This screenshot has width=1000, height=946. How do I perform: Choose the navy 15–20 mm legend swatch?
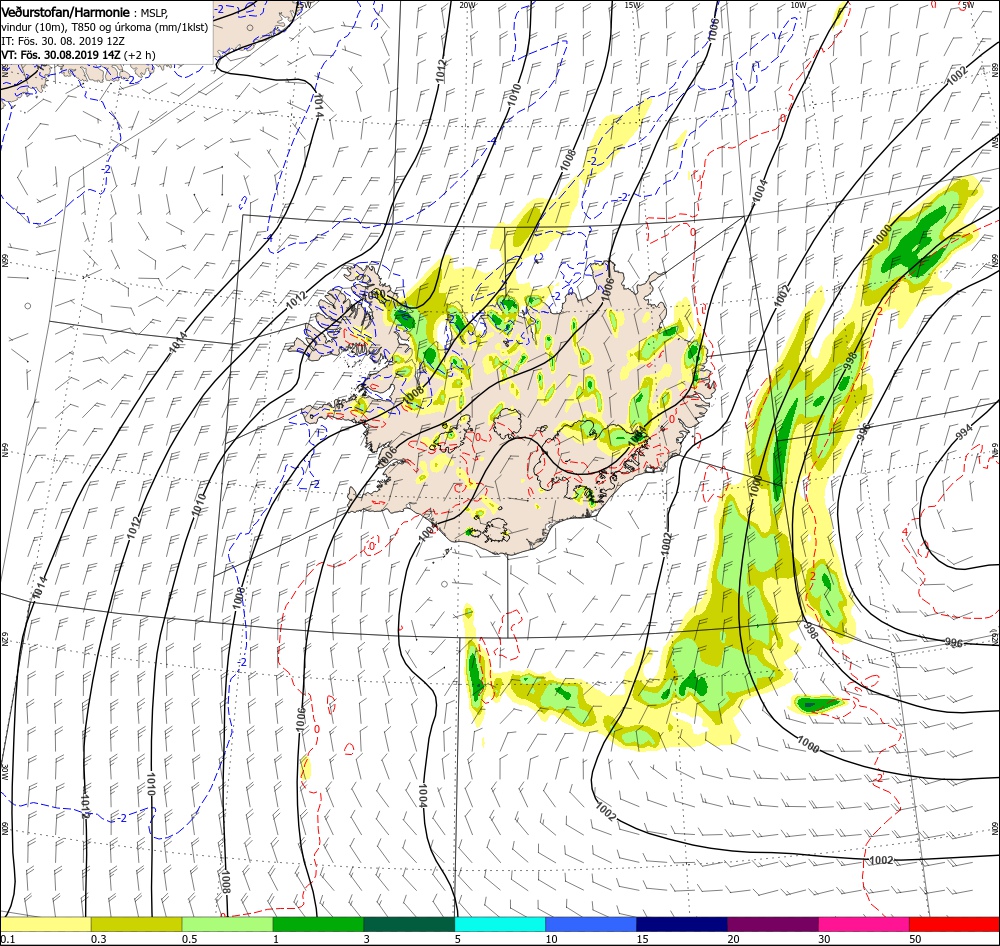click(x=682, y=924)
